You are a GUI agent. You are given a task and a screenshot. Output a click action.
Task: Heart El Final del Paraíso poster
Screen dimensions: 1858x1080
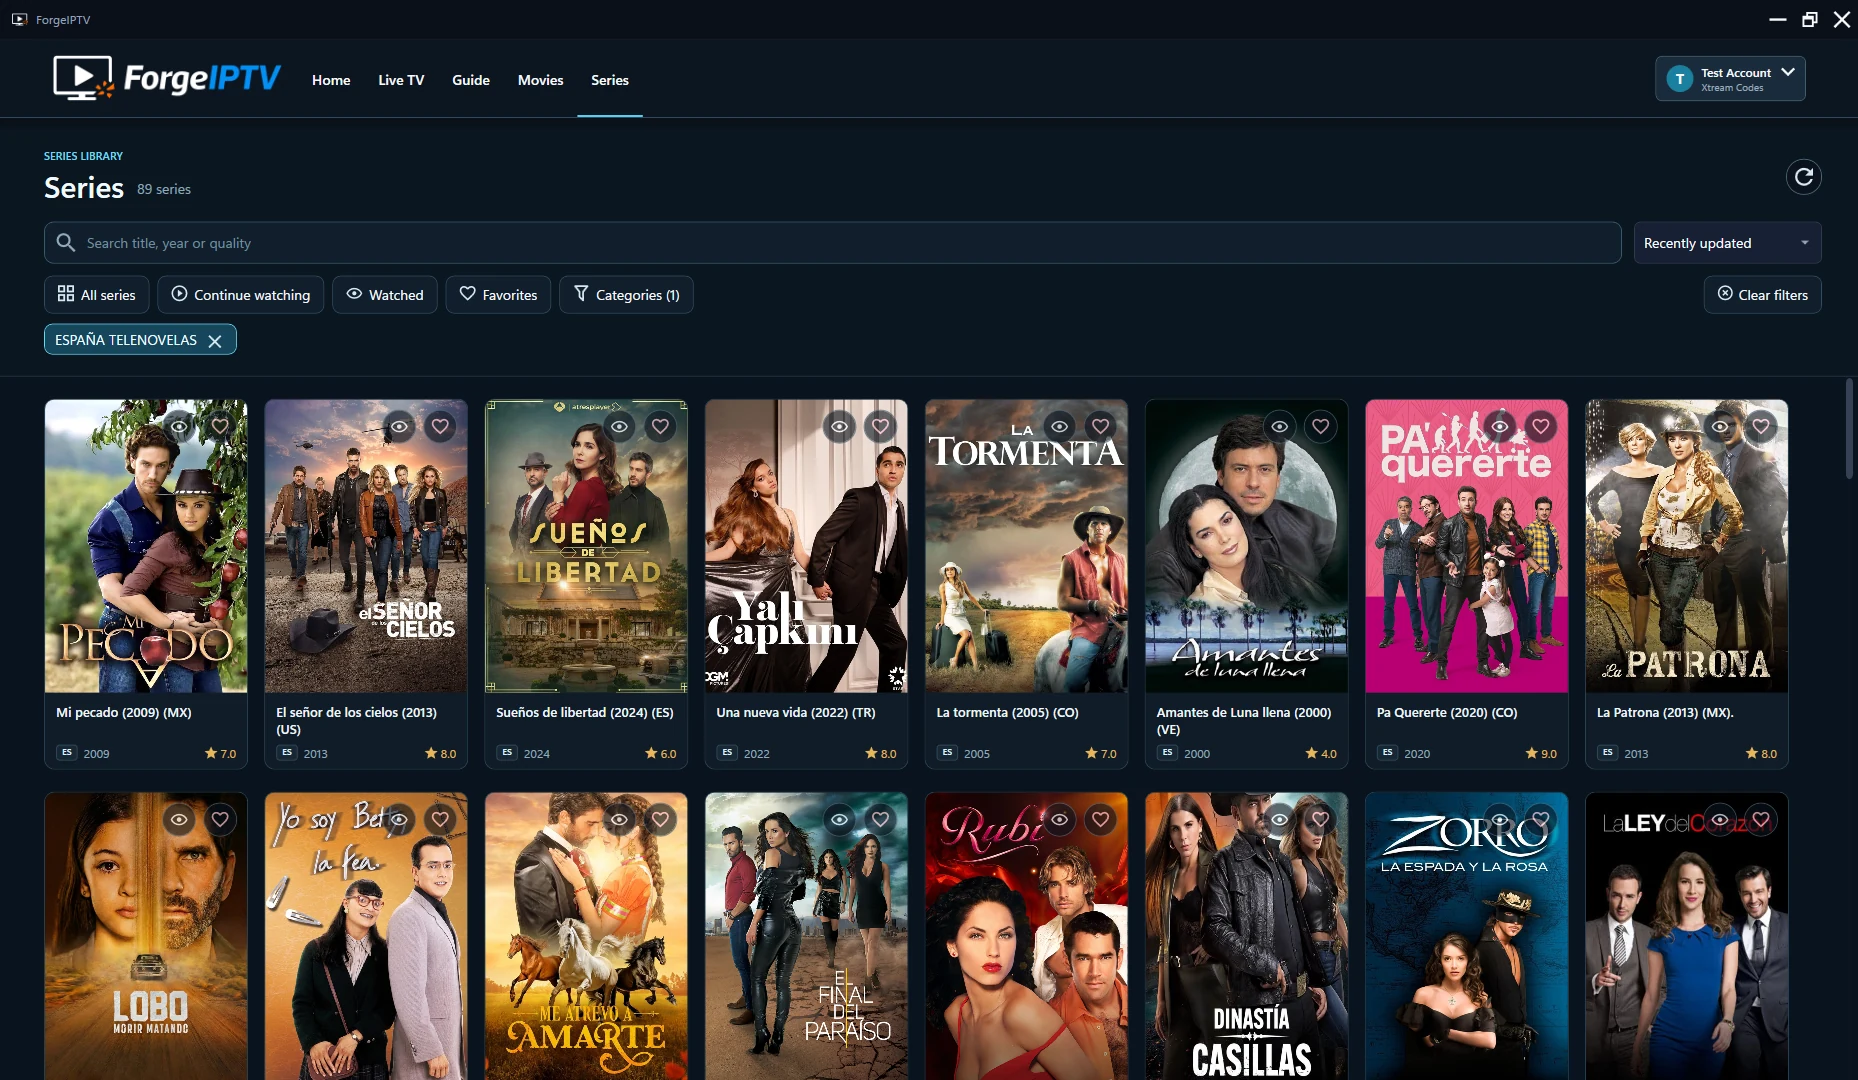pos(880,819)
